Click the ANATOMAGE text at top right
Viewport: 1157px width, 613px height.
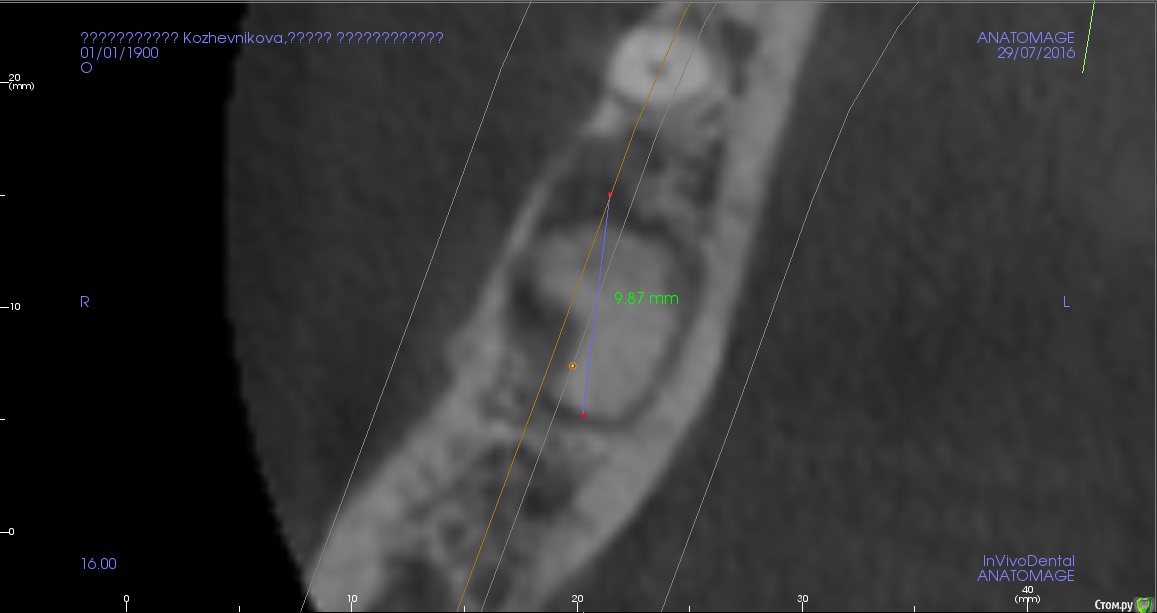pyautogui.click(x=1025, y=38)
